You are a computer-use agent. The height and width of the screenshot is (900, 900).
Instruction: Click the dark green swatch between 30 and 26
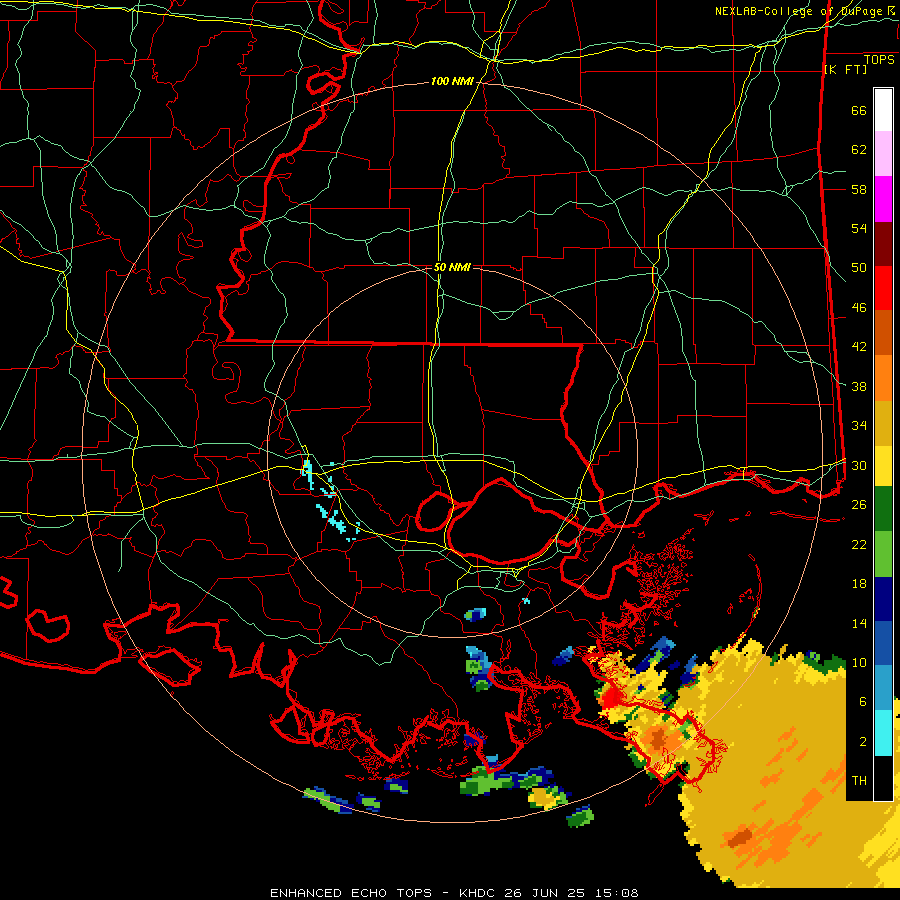(883, 509)
